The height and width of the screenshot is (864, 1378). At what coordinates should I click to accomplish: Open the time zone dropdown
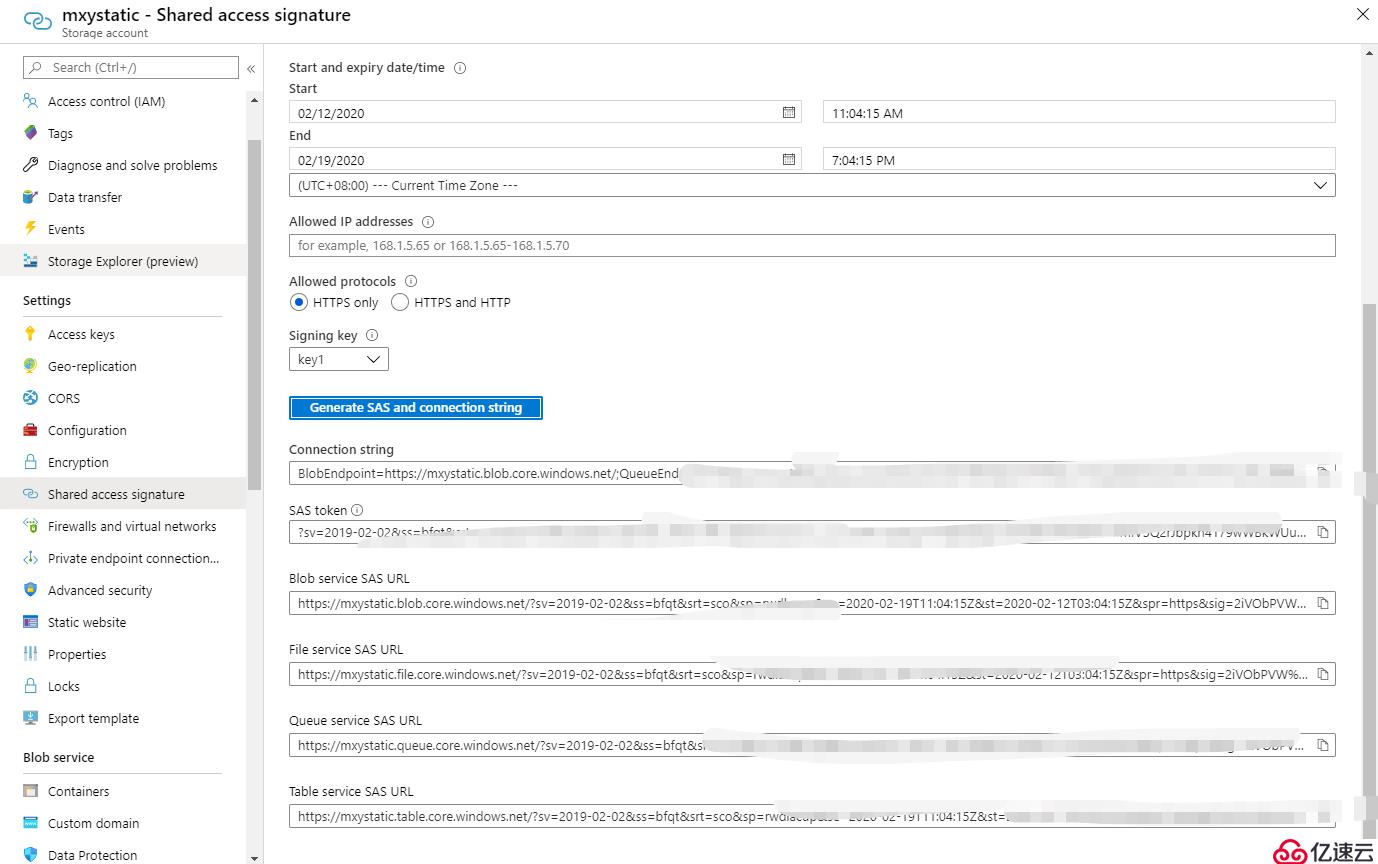[x=812, y=185]
